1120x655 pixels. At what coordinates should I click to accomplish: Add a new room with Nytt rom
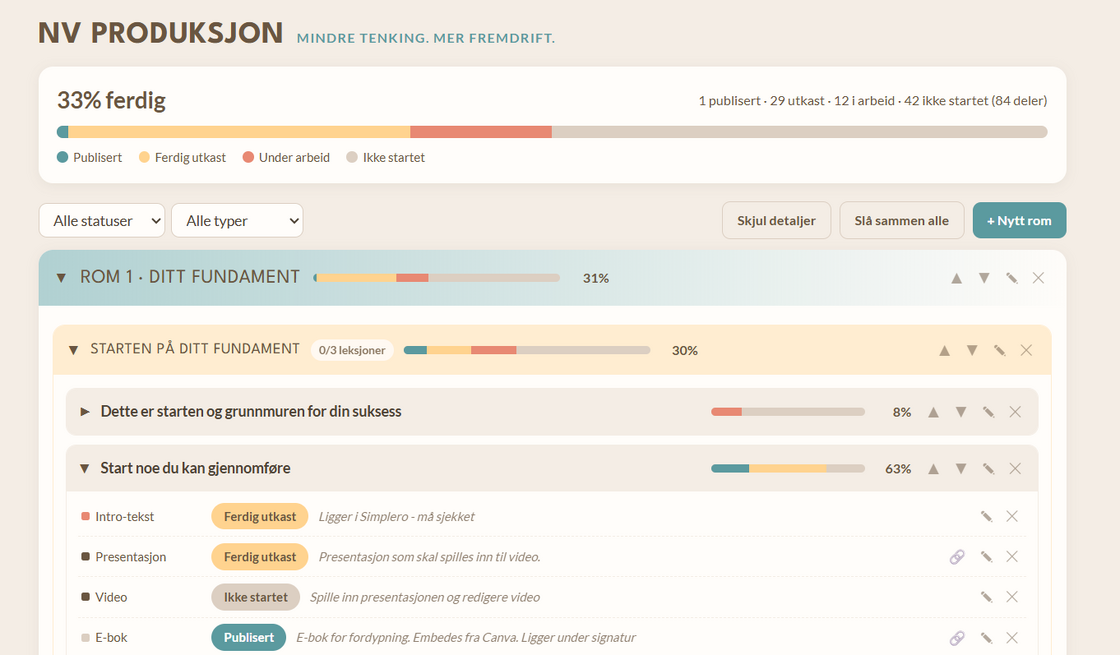tap(1019, 221)
